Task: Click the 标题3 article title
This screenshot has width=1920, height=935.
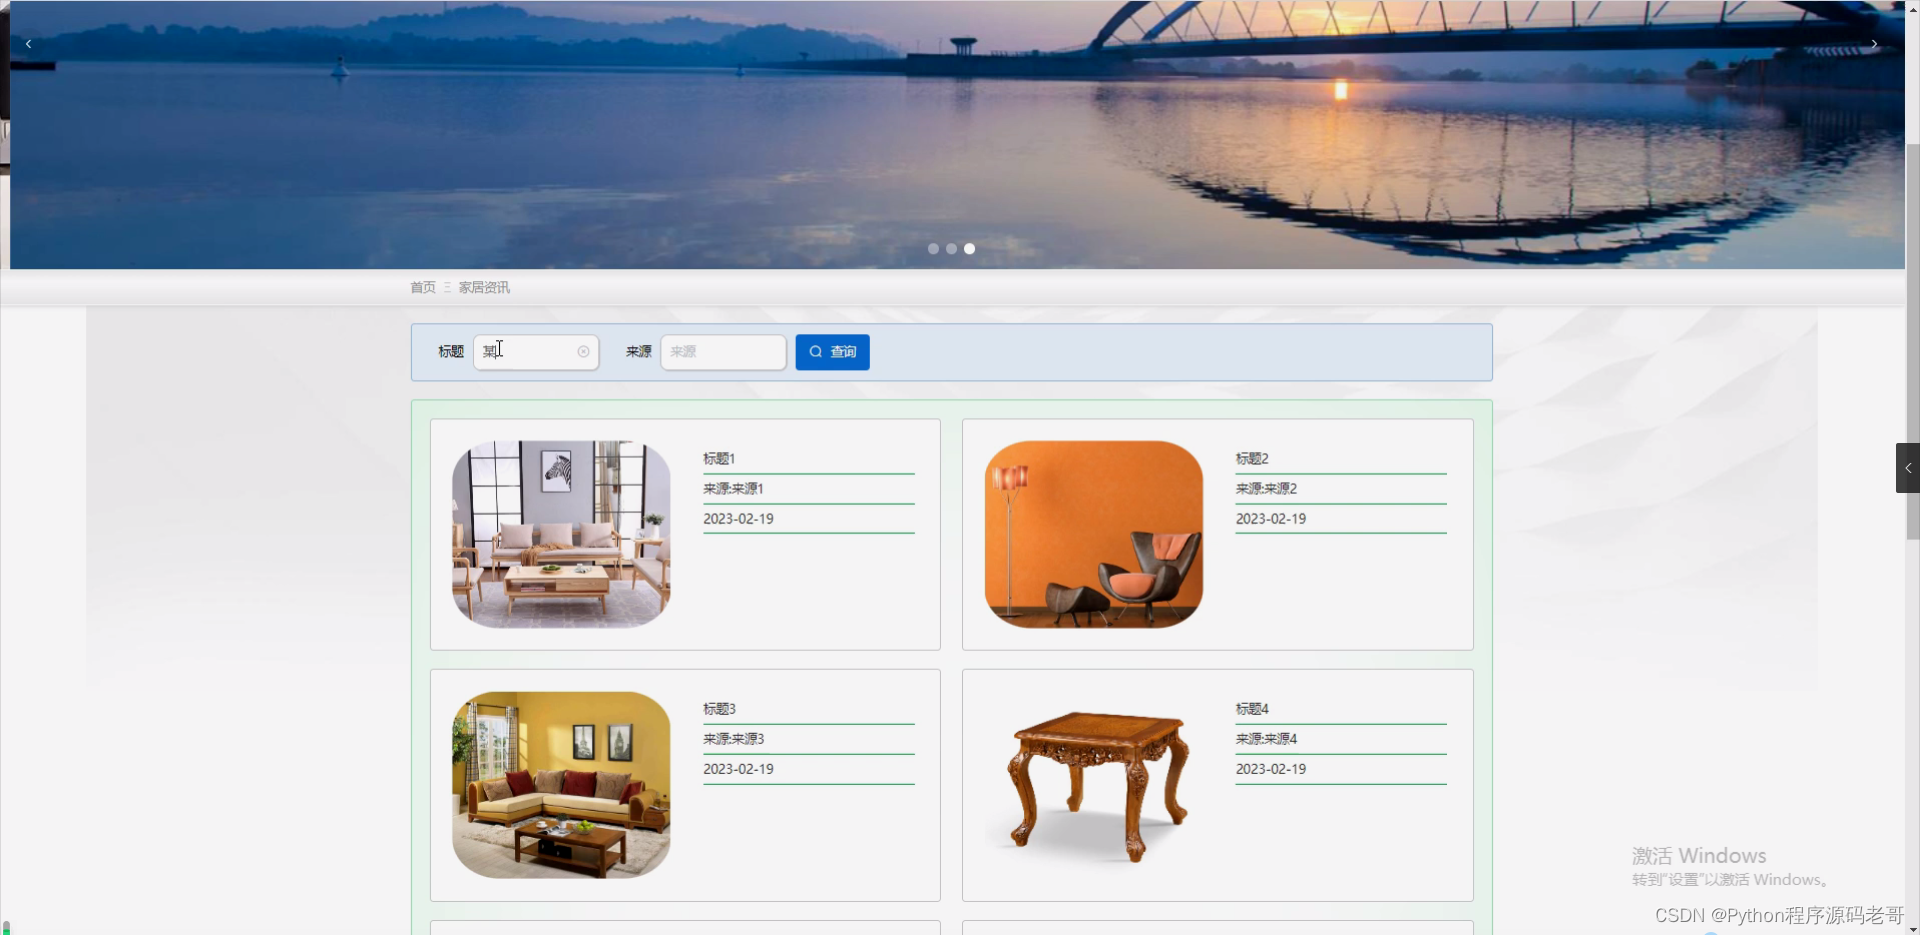Action: click(x=719, y=709)
